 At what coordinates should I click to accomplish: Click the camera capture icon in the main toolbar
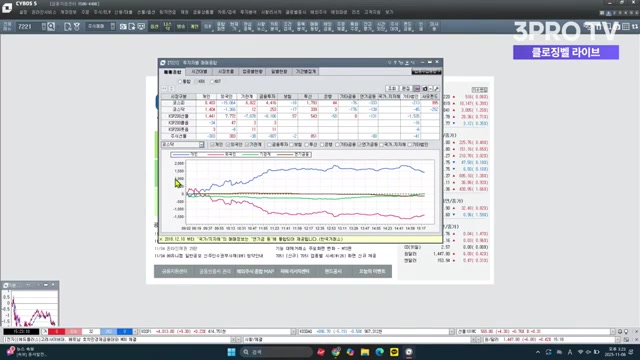(123, 27)
